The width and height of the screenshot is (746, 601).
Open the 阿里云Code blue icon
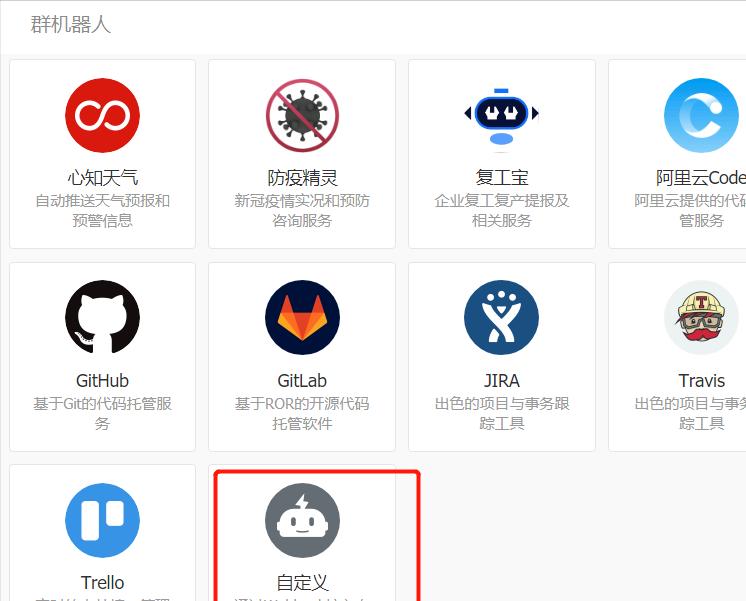tap(701, 115)
